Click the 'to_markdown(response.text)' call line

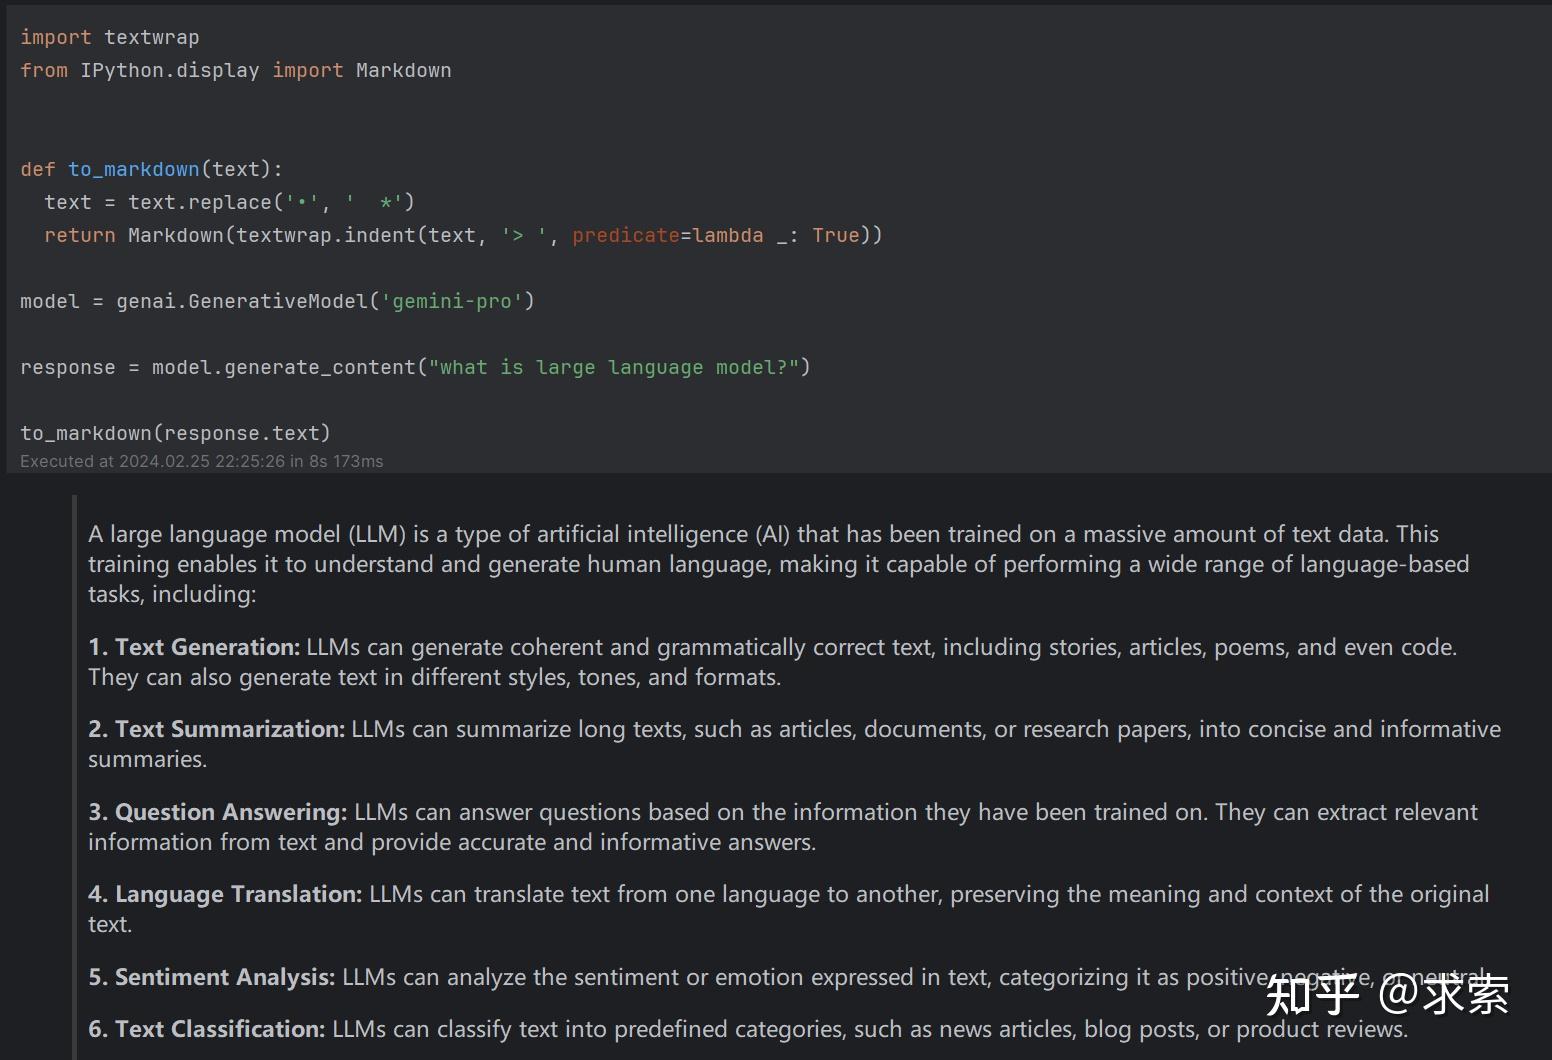click(175, 433)
